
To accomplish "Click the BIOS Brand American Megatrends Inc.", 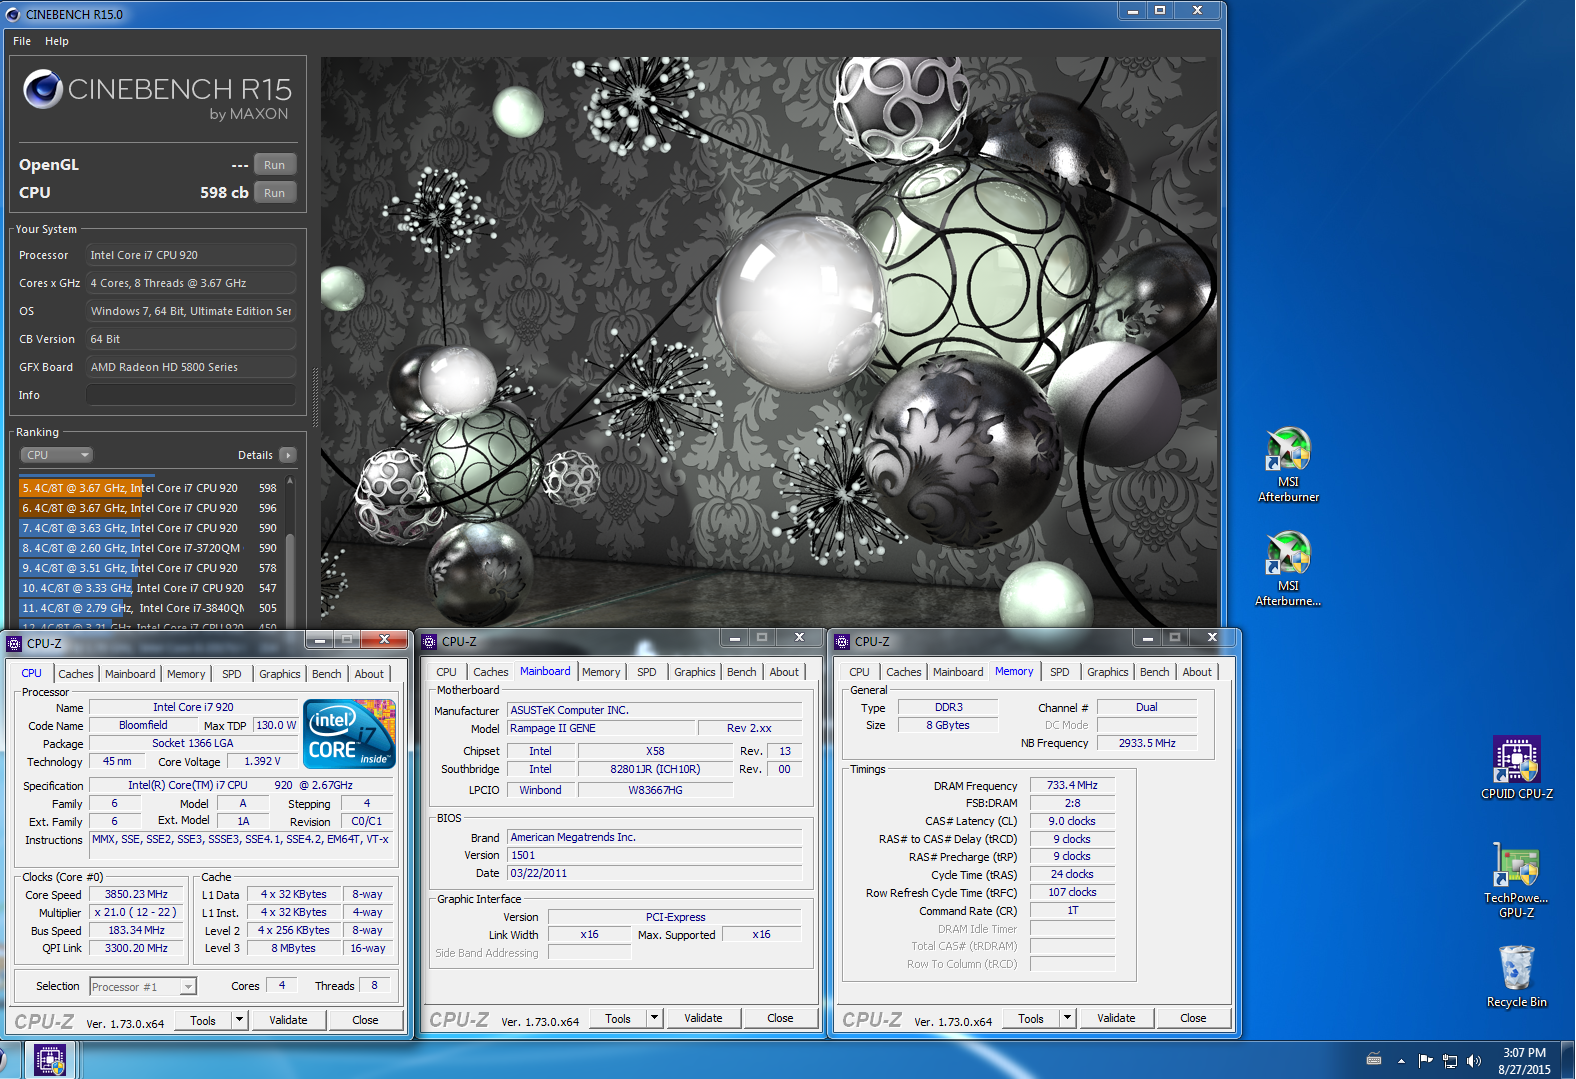I will (655, 837).
